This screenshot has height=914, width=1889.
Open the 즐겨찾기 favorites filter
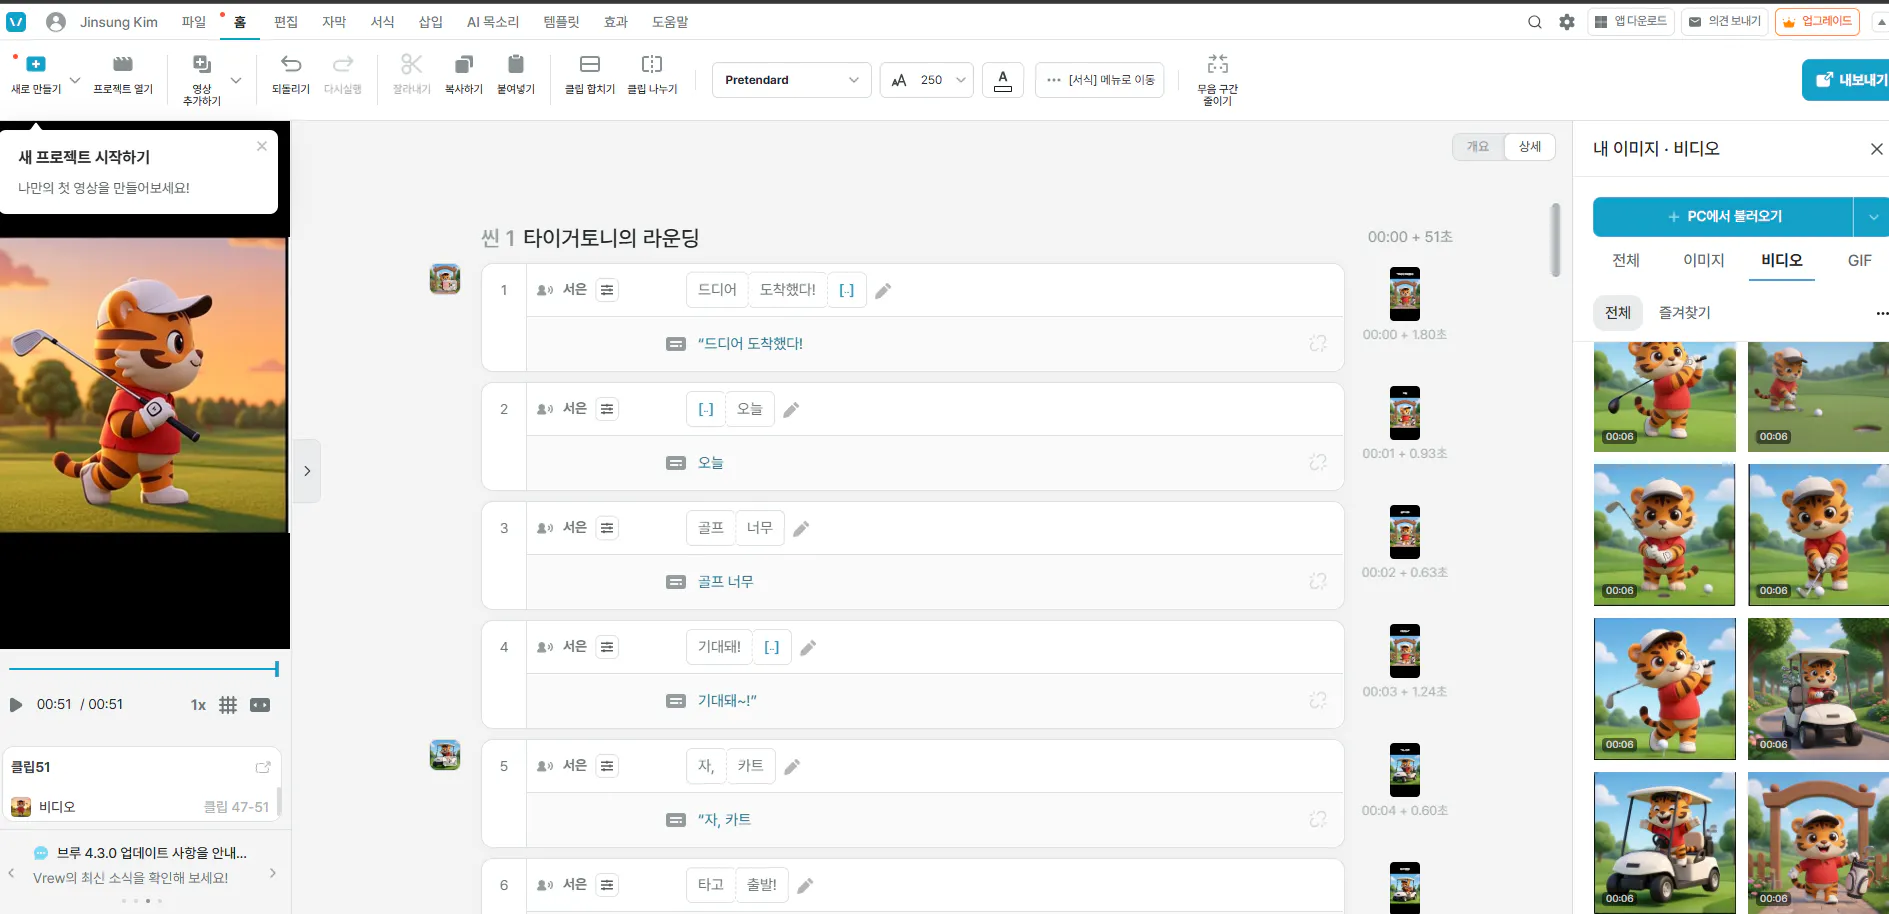tap(1685, 313)
